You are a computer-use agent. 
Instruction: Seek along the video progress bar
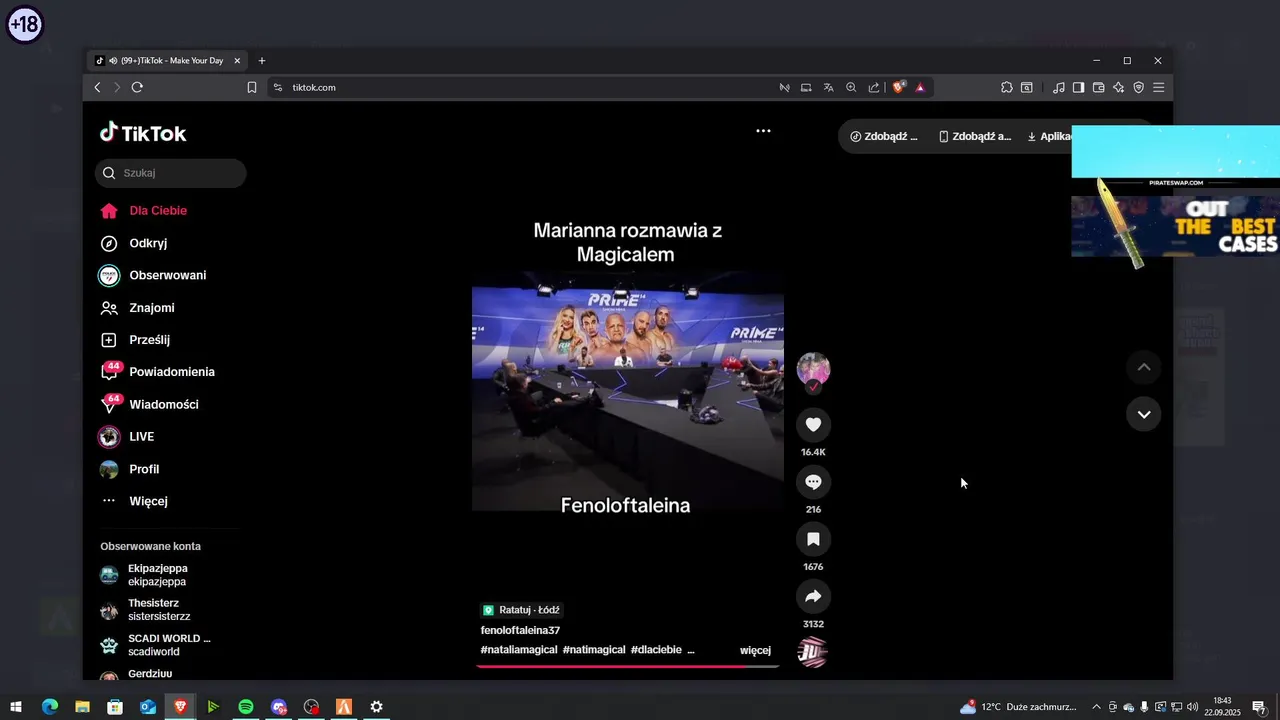[628, 666]
